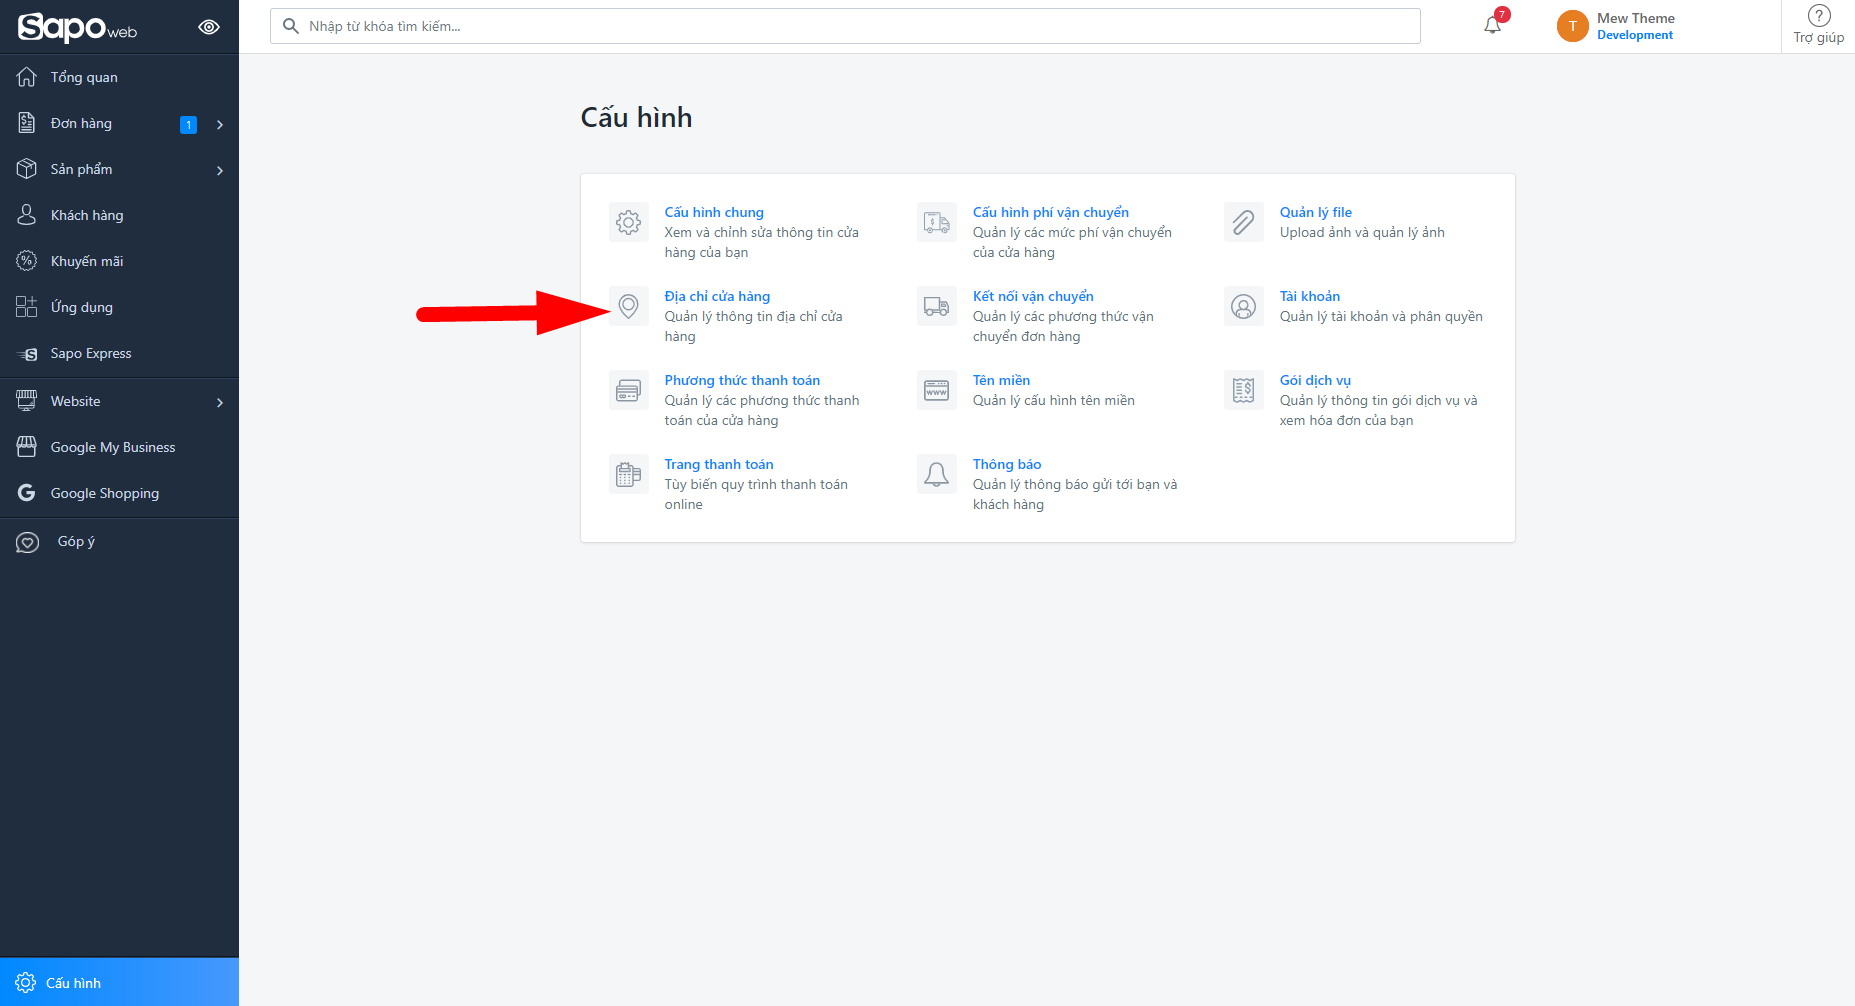
Task: Open the Cấu hình chung link
Action: coord(714,212)
